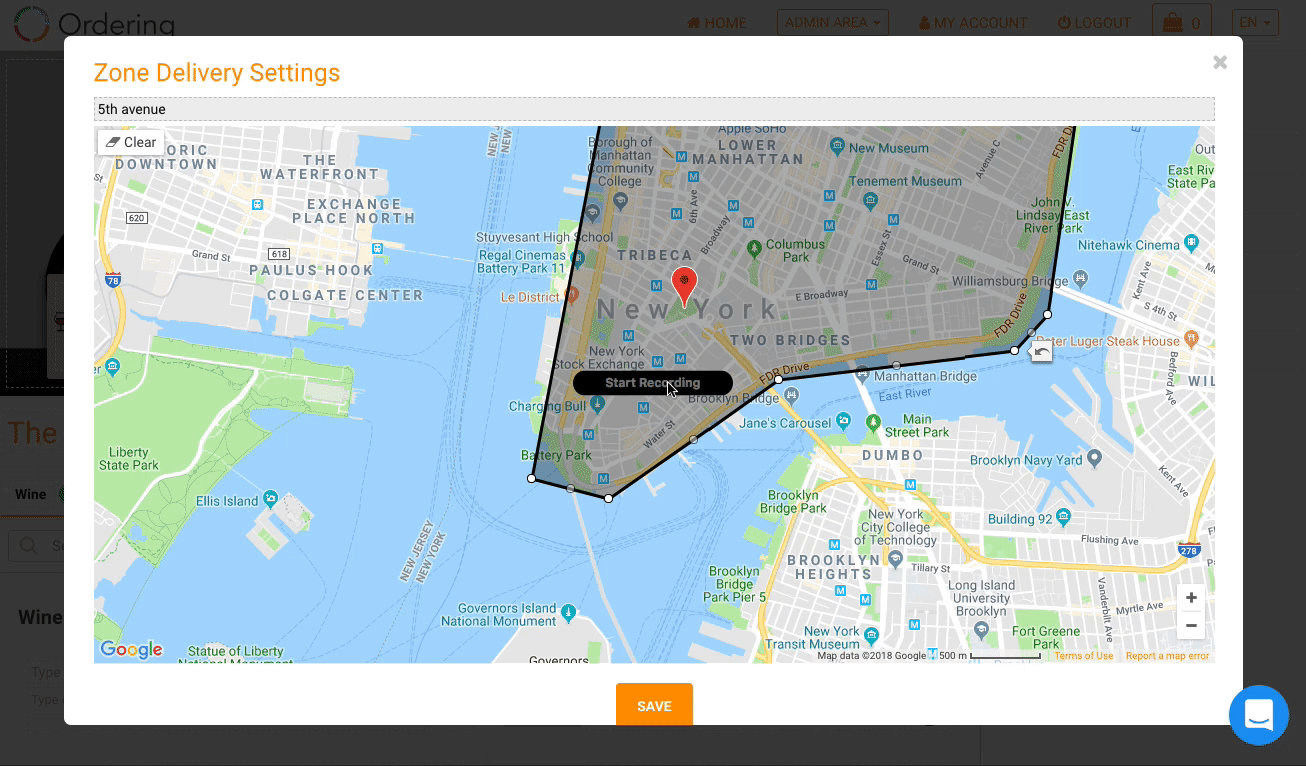This screenshot has width=1306, height=766.
Task: Click Governors Island National Monument icon
Action: coord(568,612)
